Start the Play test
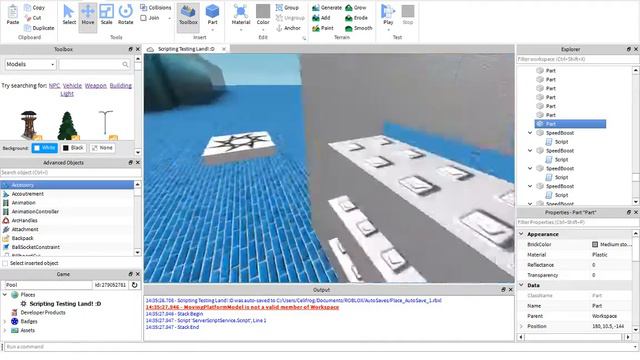 pyautogui.click(x=388, y=15)
